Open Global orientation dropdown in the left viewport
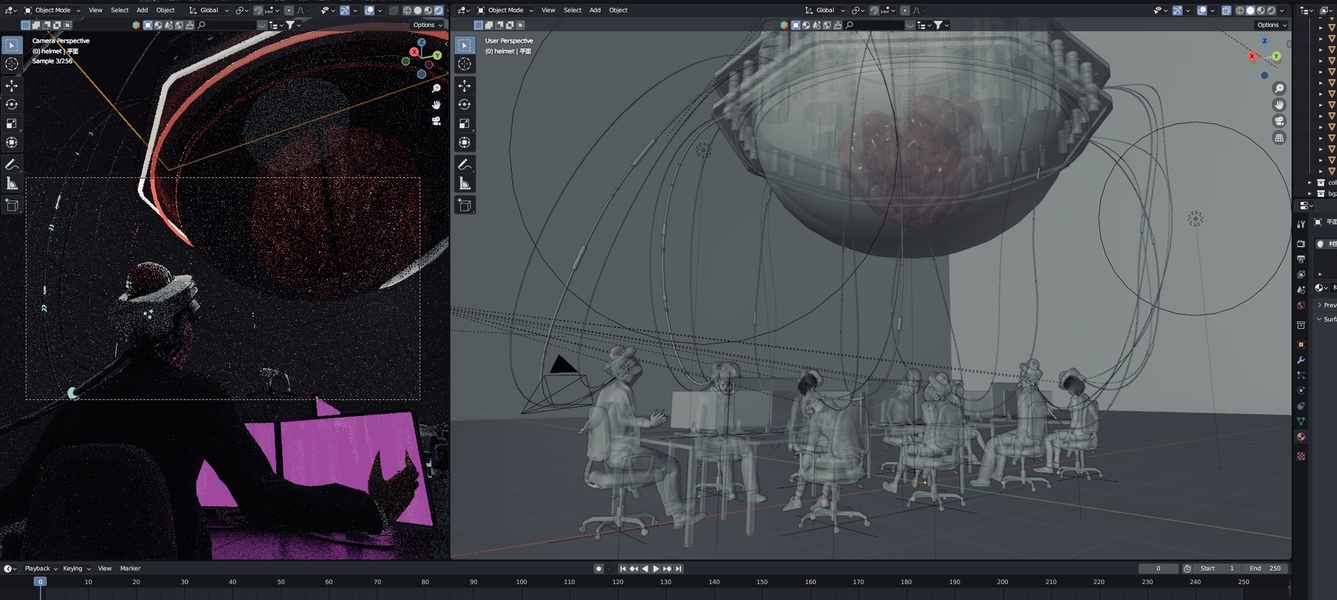1337x600 pixels. (x=209, y=10)
